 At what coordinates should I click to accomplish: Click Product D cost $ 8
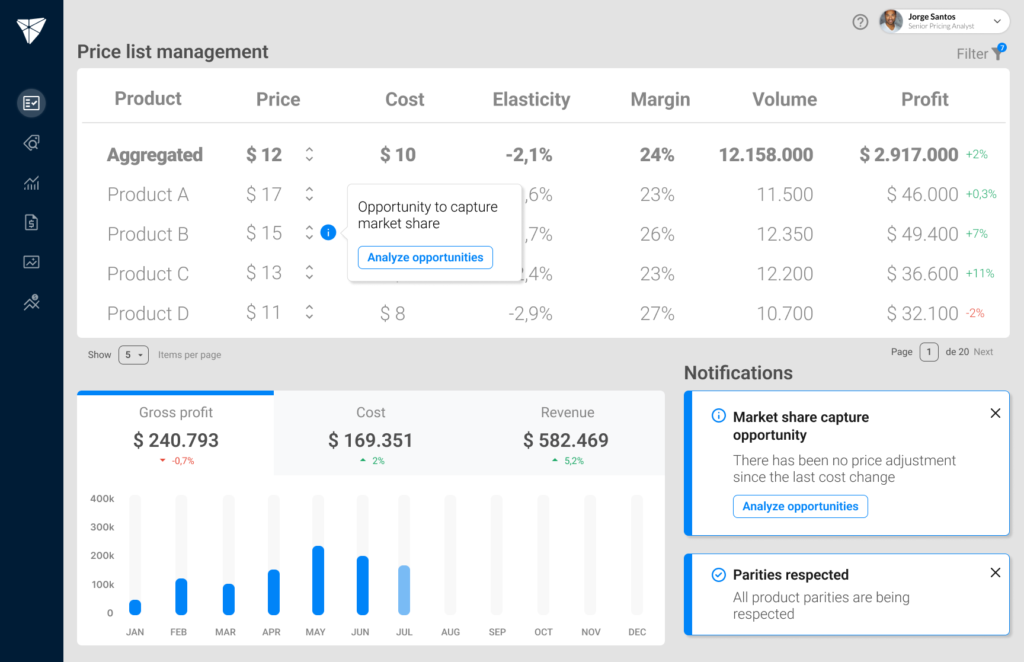point(392,313)
